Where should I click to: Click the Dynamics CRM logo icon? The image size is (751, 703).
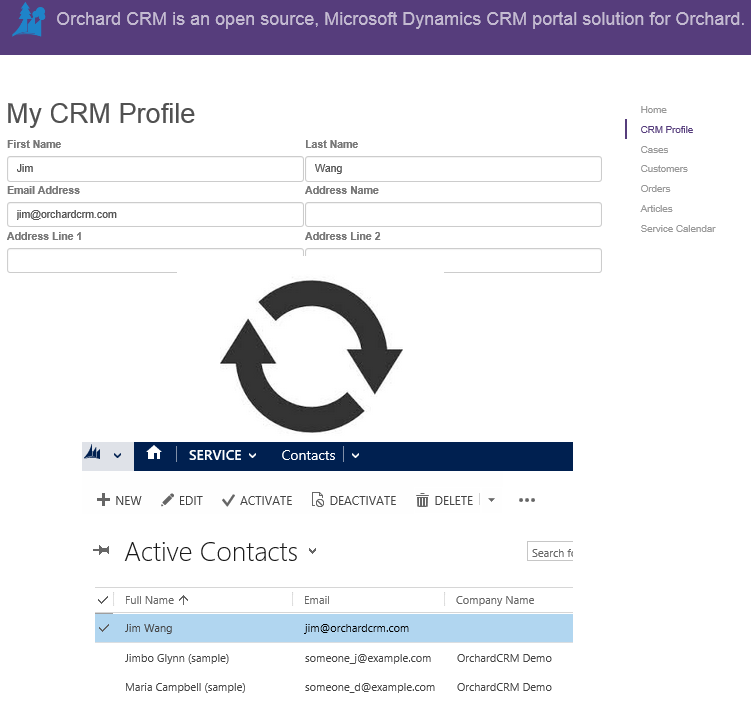(92, 452)
